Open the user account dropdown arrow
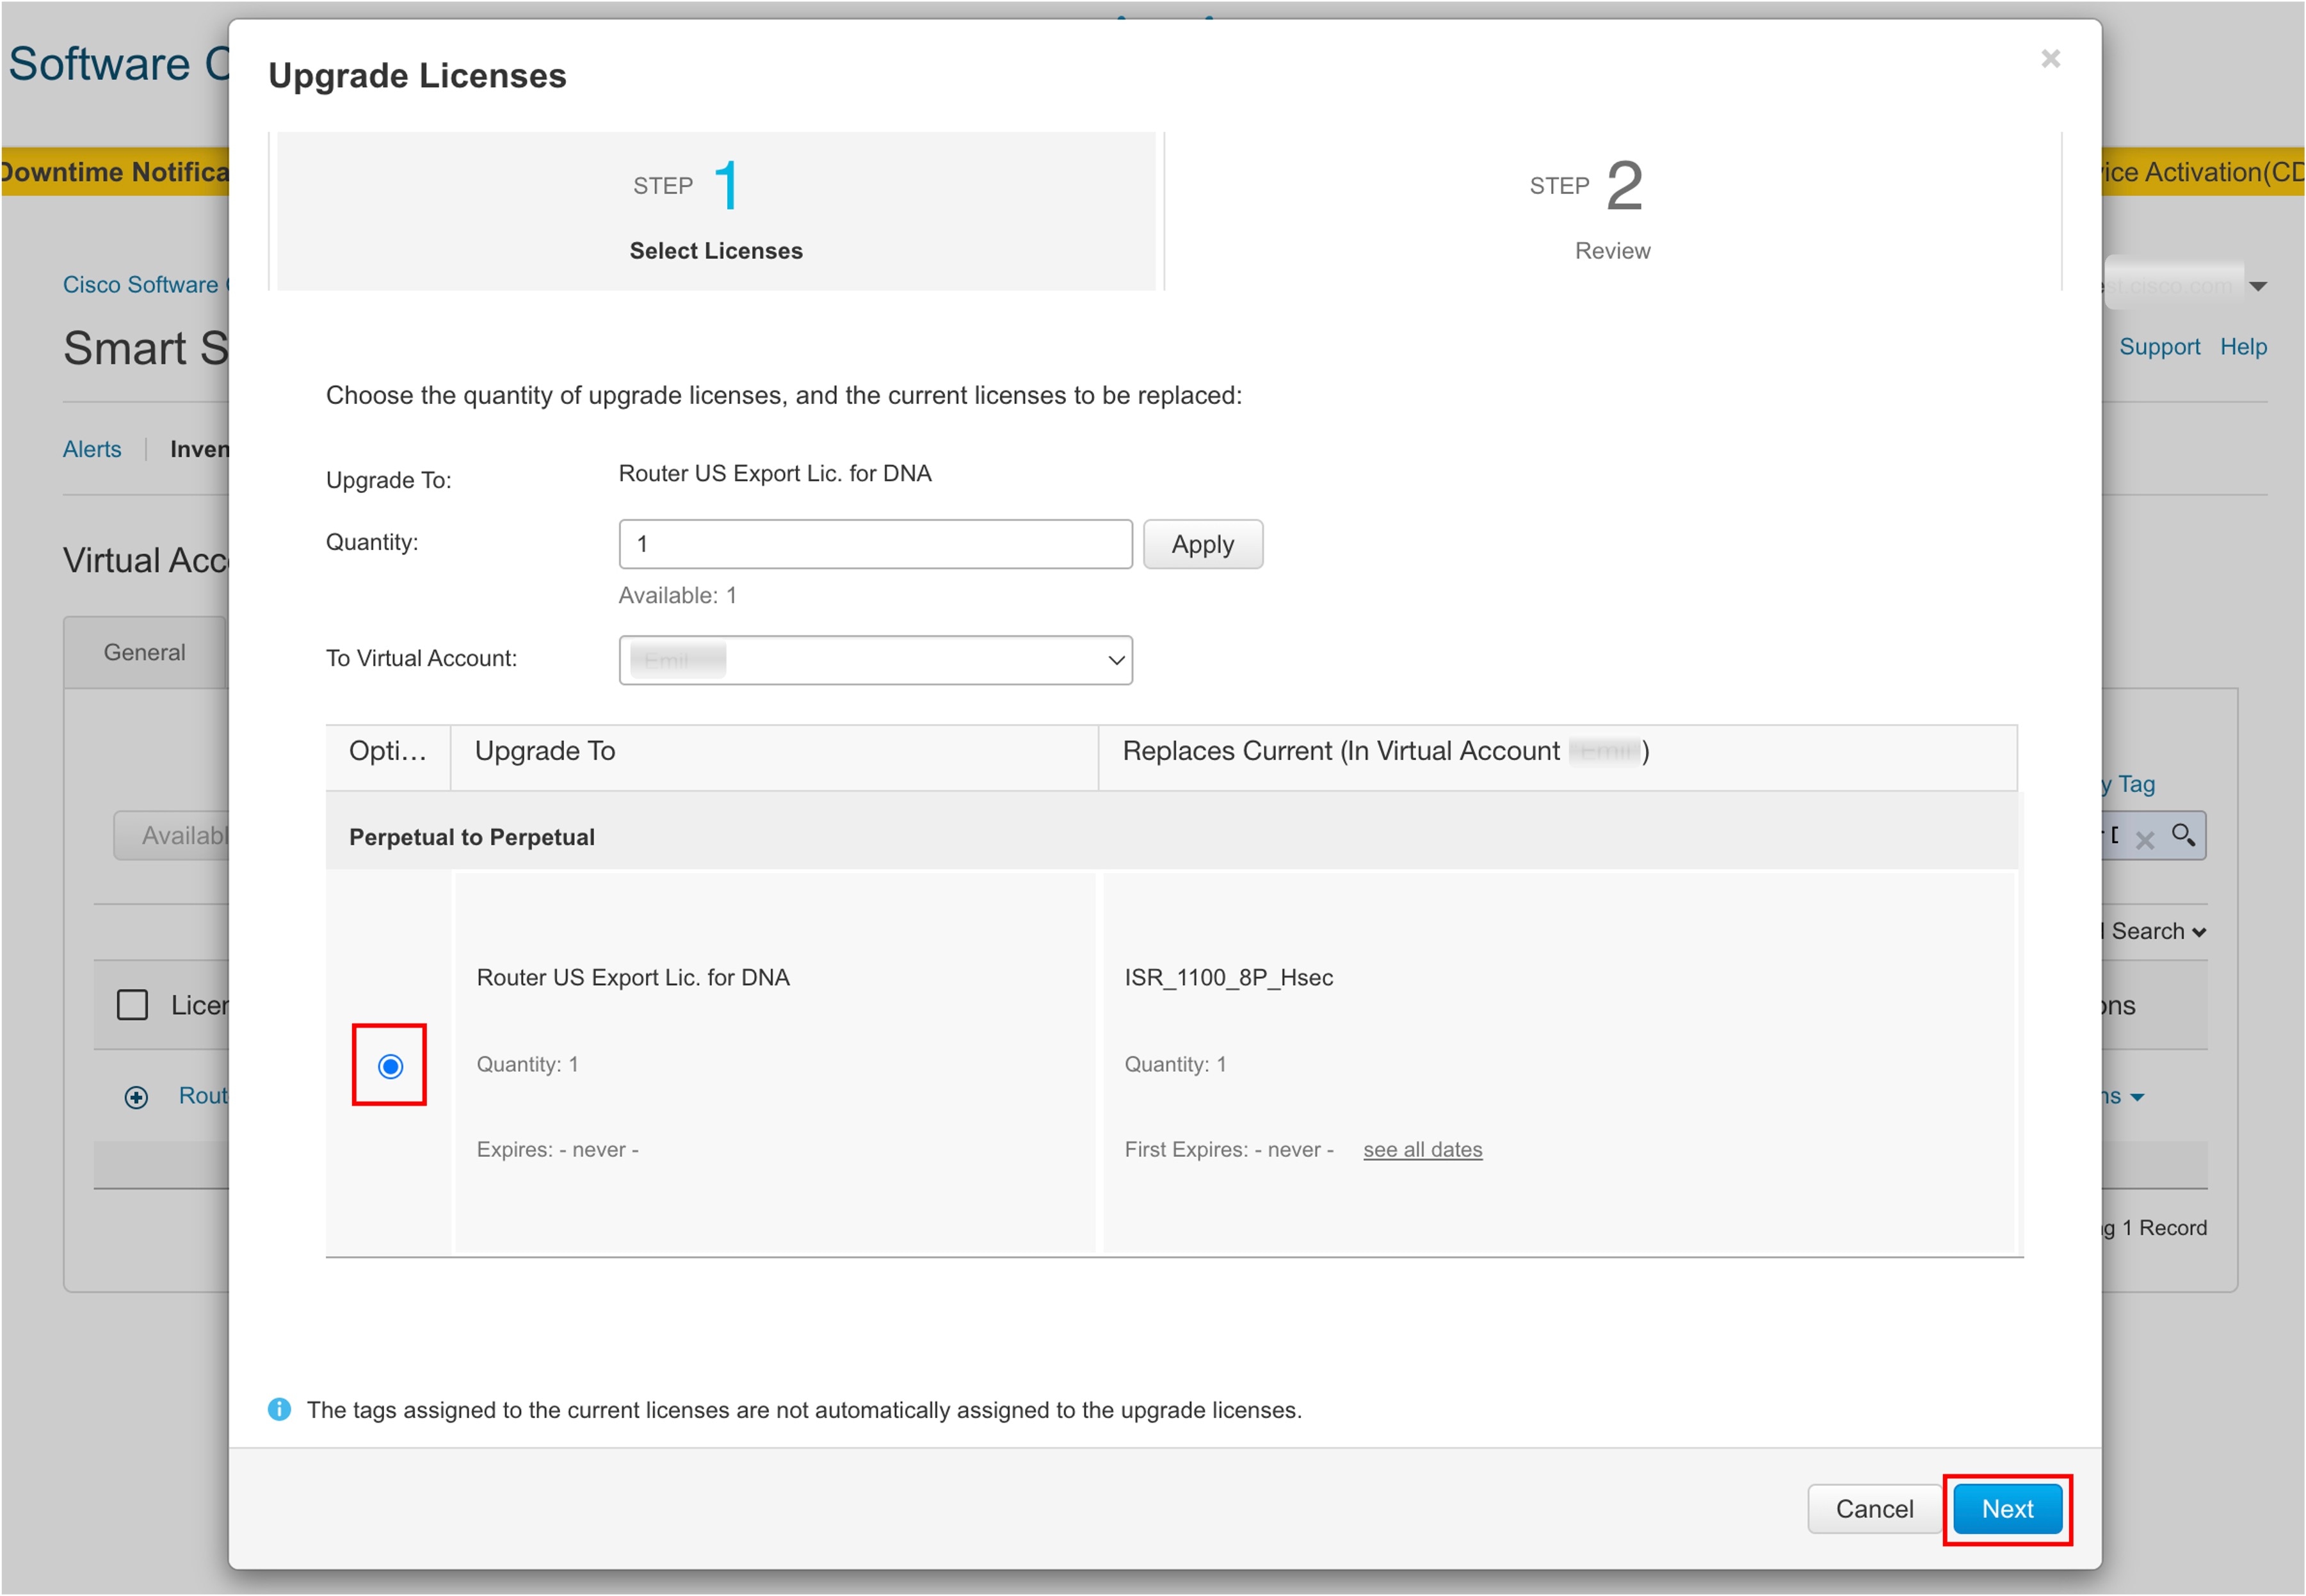The width and height of the screenshot is (2306, 1596). coord(2257,286)
